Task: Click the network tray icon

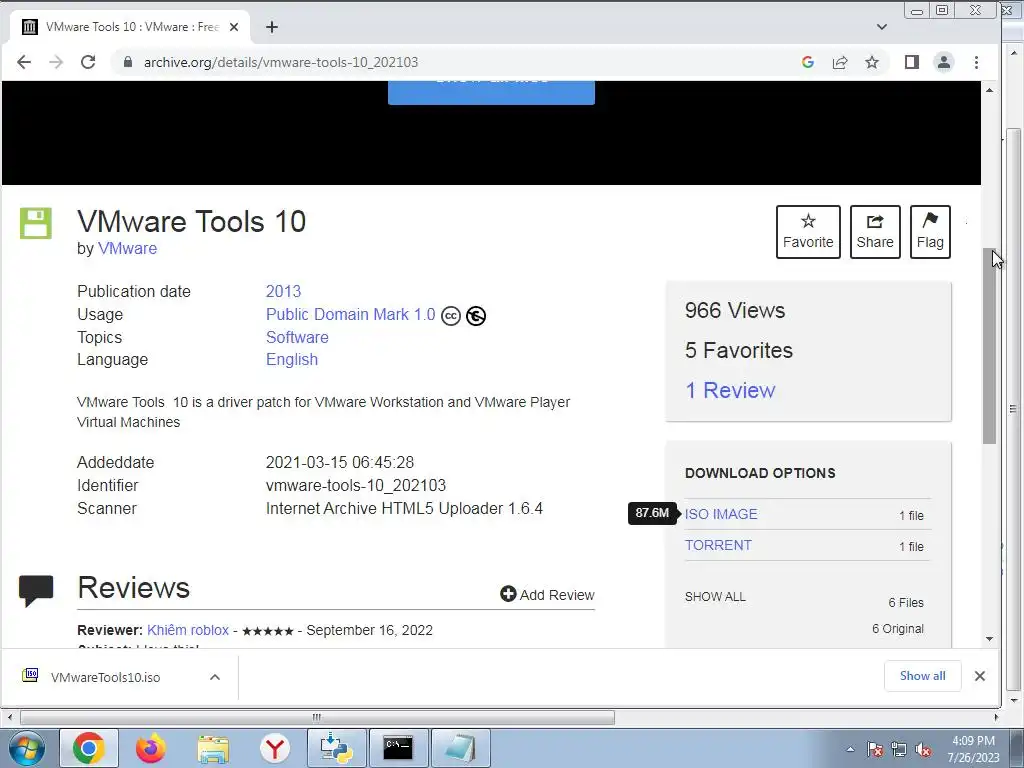Action: pyautogui.click(x=899, y=749)
